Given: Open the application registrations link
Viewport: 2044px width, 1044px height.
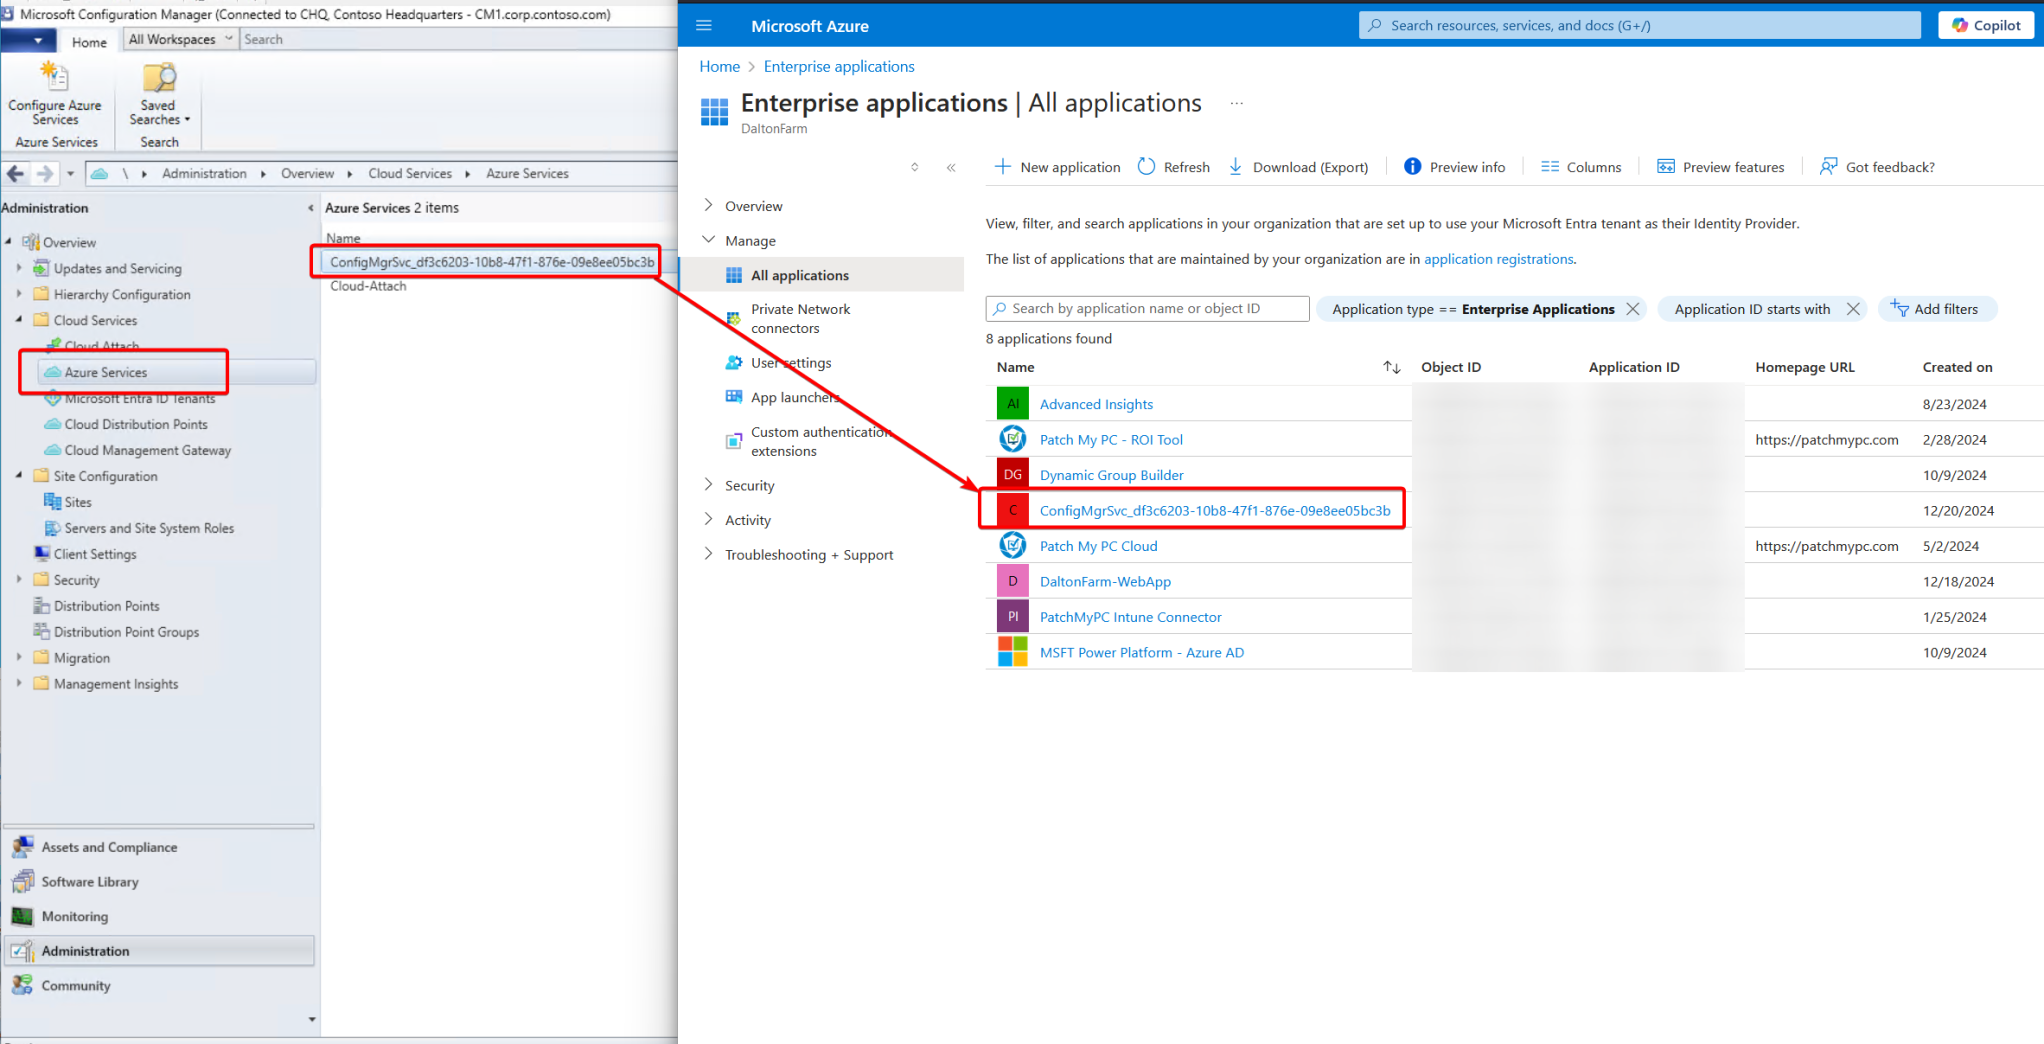Looking at the screenshot, I should (x=1498, y=259).
